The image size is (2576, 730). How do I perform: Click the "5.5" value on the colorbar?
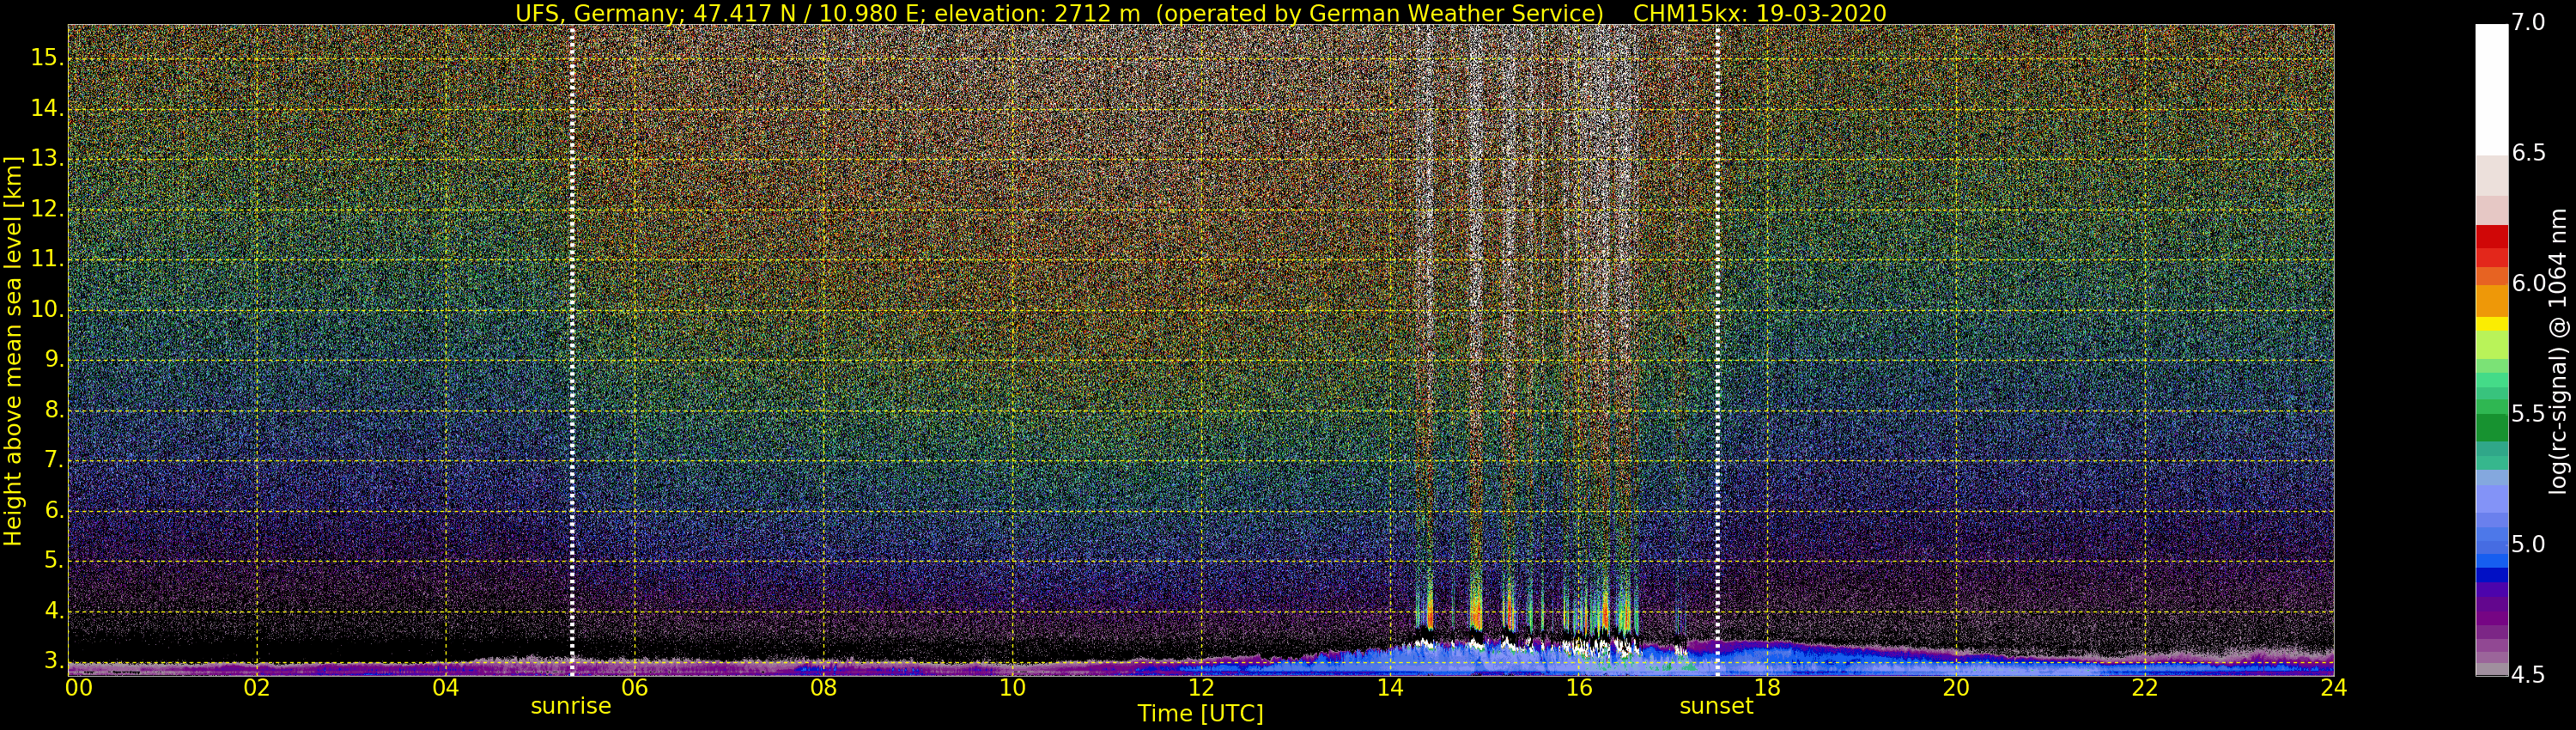[x=2528, y=414]
